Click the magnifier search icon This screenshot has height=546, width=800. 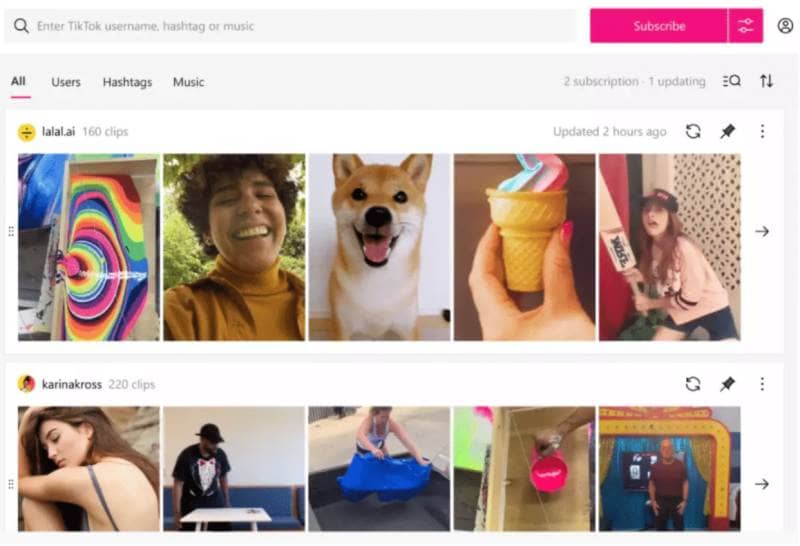(x=21, y=26)
